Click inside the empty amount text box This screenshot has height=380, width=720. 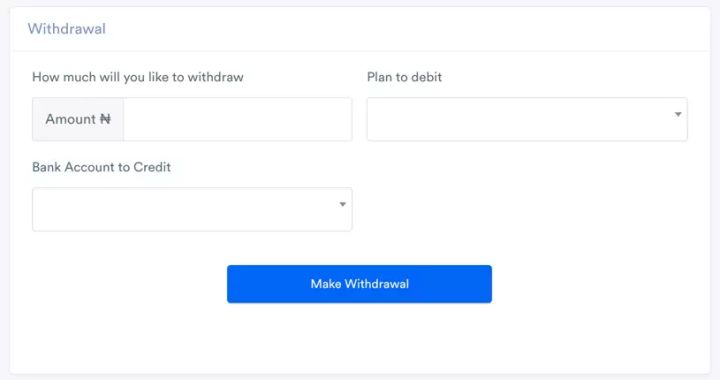click(237, 119)
